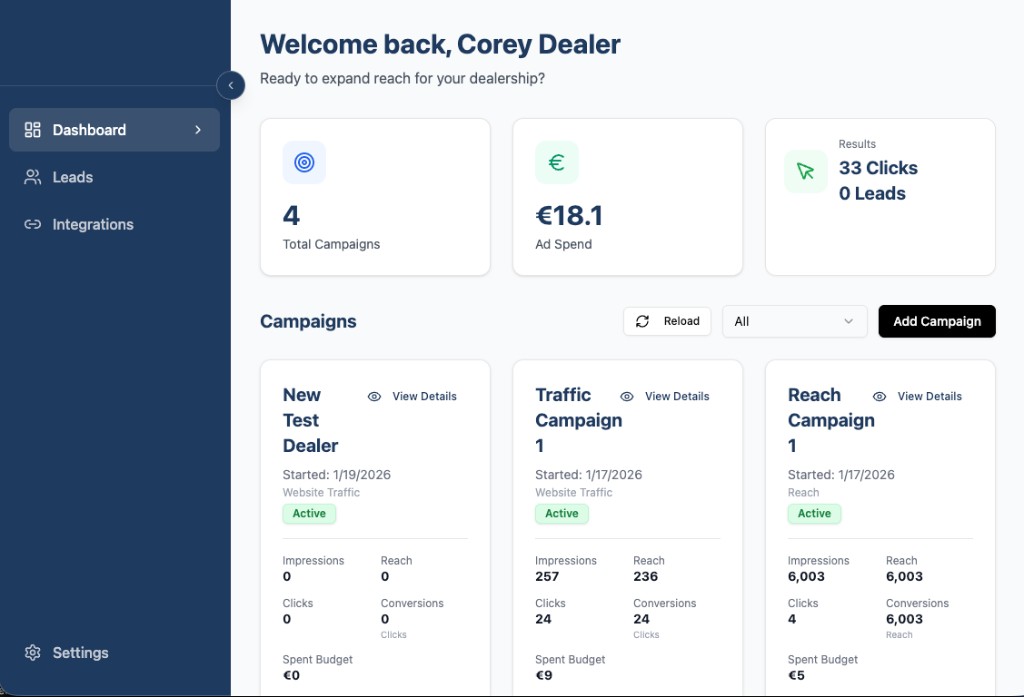
Task: Click the Welcome back, Corey Dealer heading
Action: (440, 44)
